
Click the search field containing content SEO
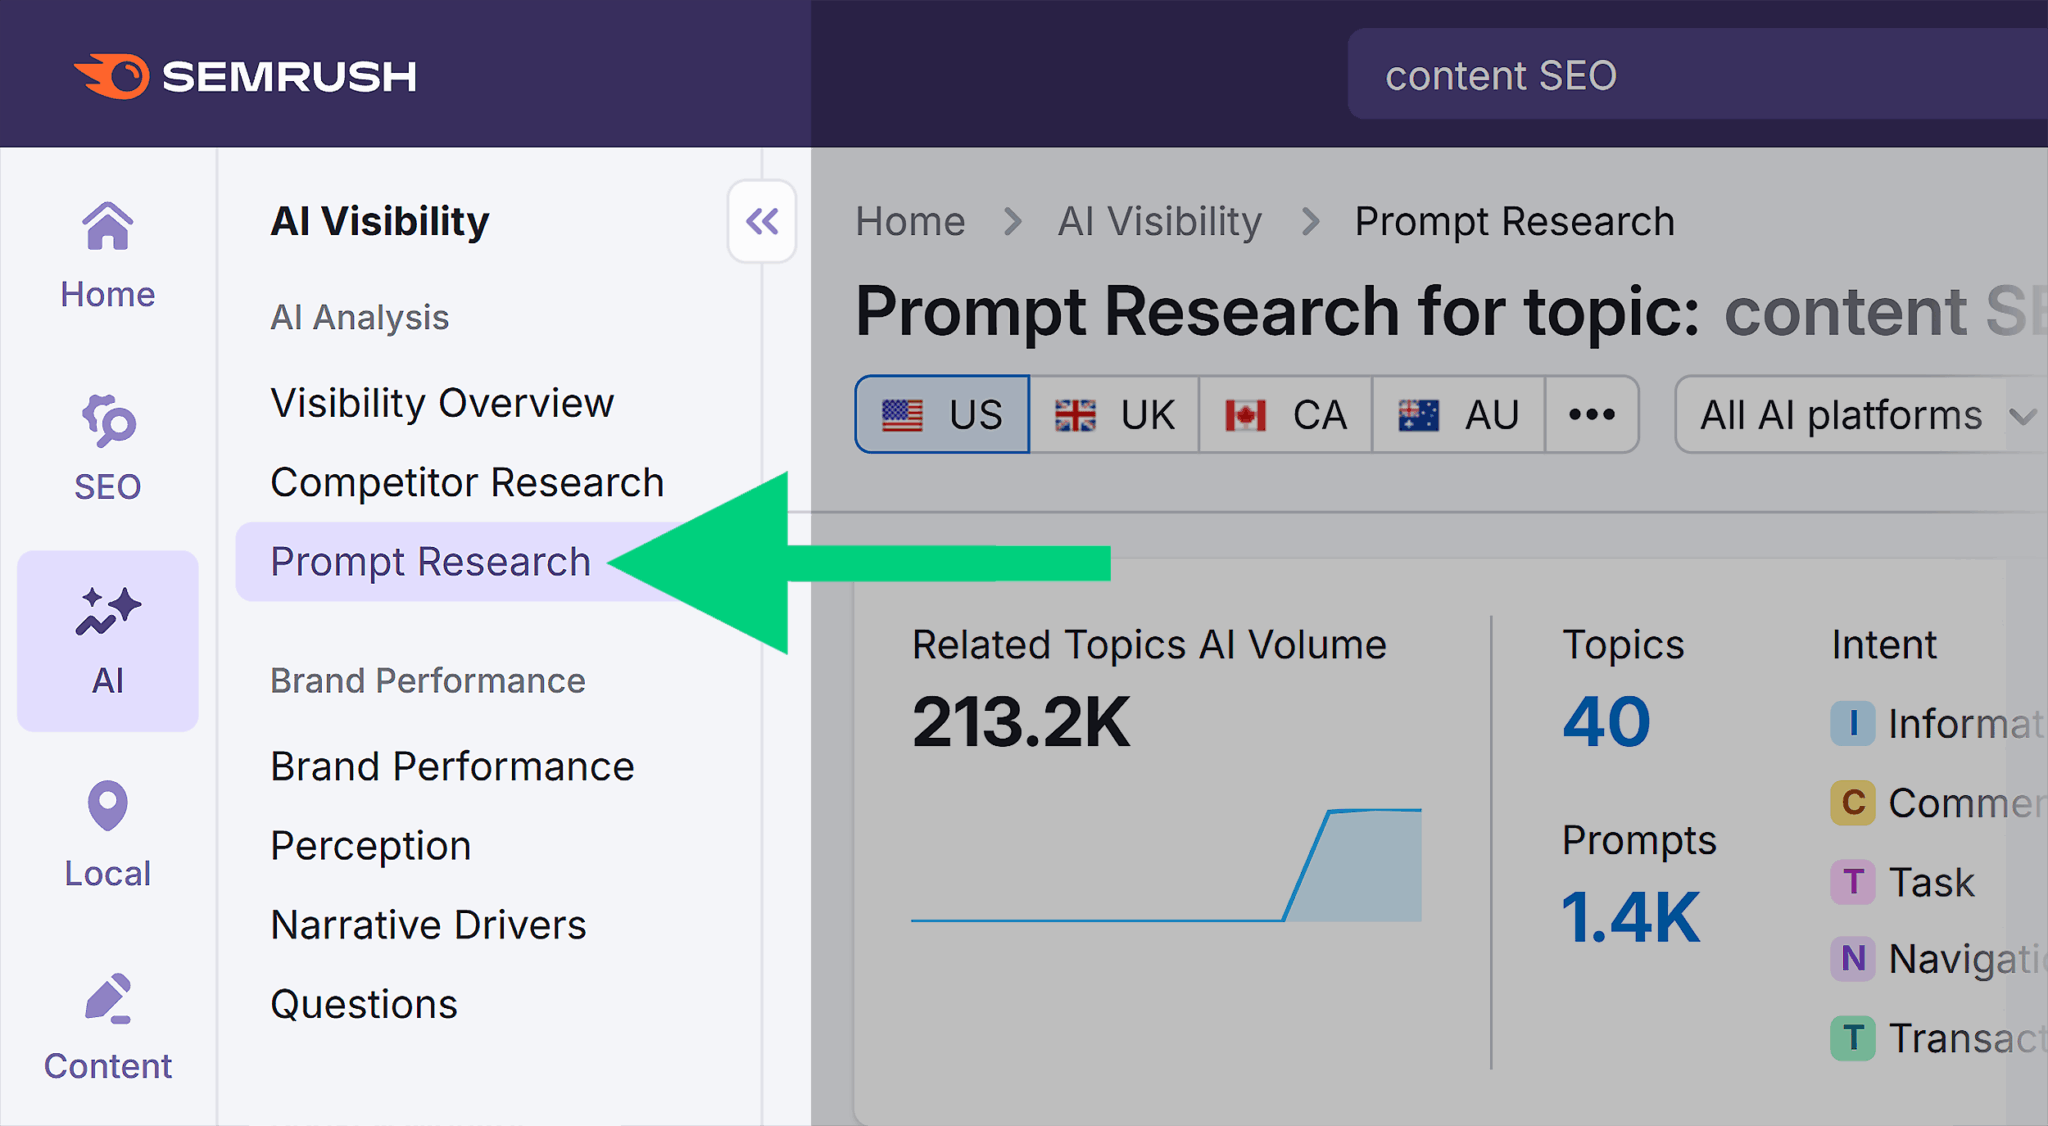click(x=1697, y=75)
